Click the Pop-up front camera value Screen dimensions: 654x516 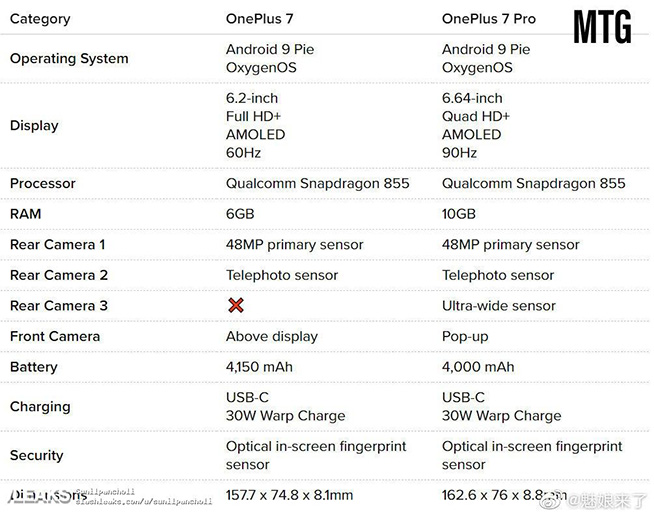[466, 337]
